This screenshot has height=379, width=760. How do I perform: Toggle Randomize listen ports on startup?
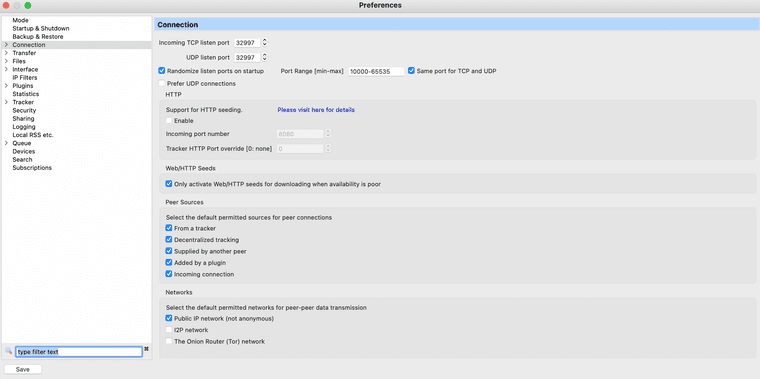(162, 70)
